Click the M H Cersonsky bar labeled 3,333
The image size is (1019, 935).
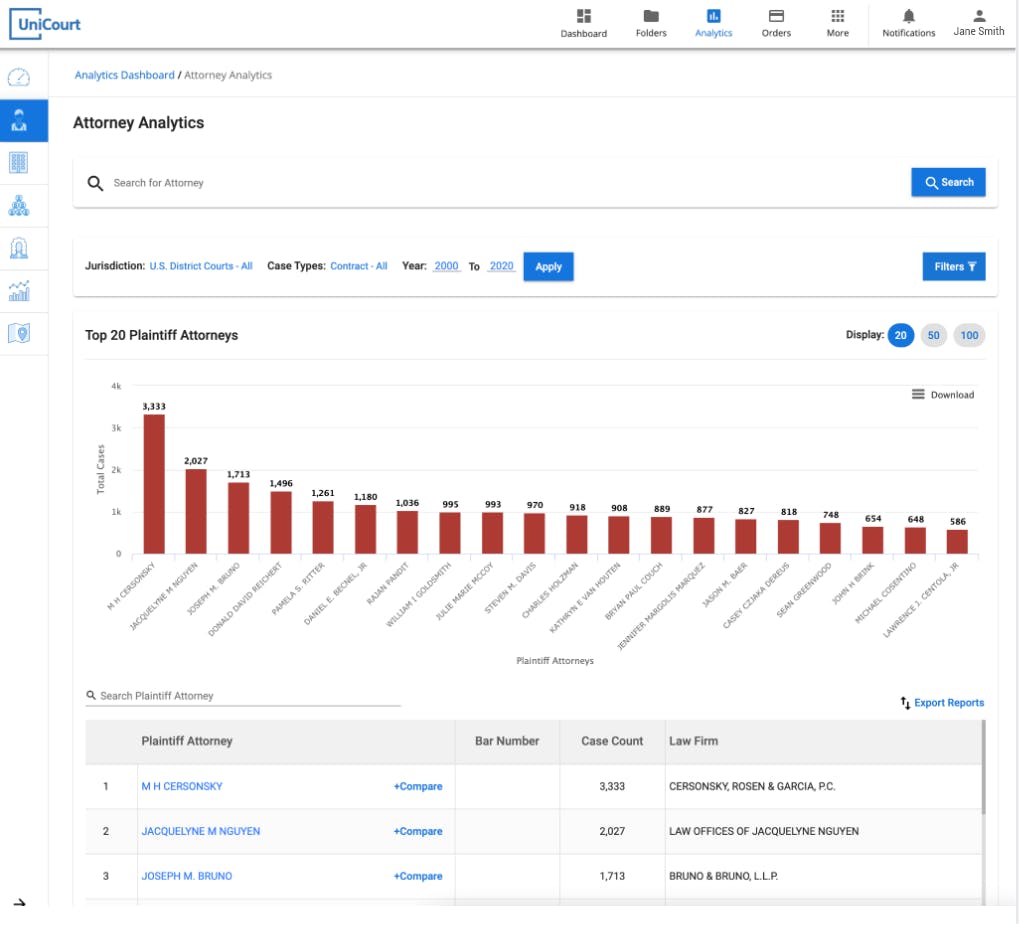154,483
